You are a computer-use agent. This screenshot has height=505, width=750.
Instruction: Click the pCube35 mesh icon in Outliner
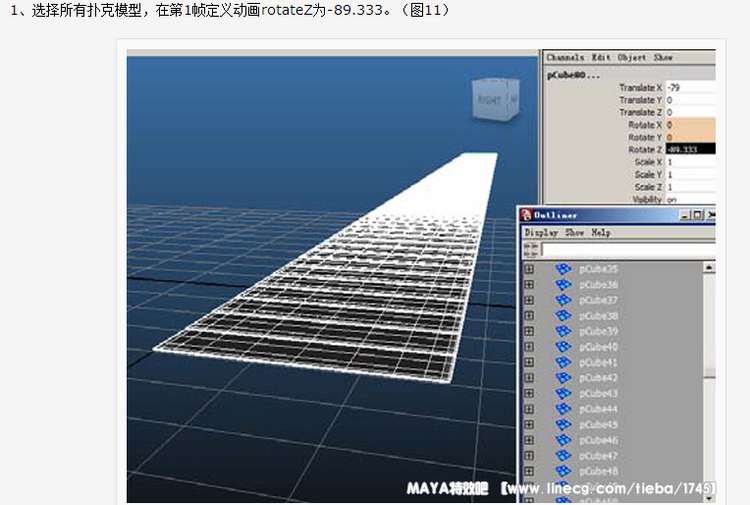tap(563, 269)
